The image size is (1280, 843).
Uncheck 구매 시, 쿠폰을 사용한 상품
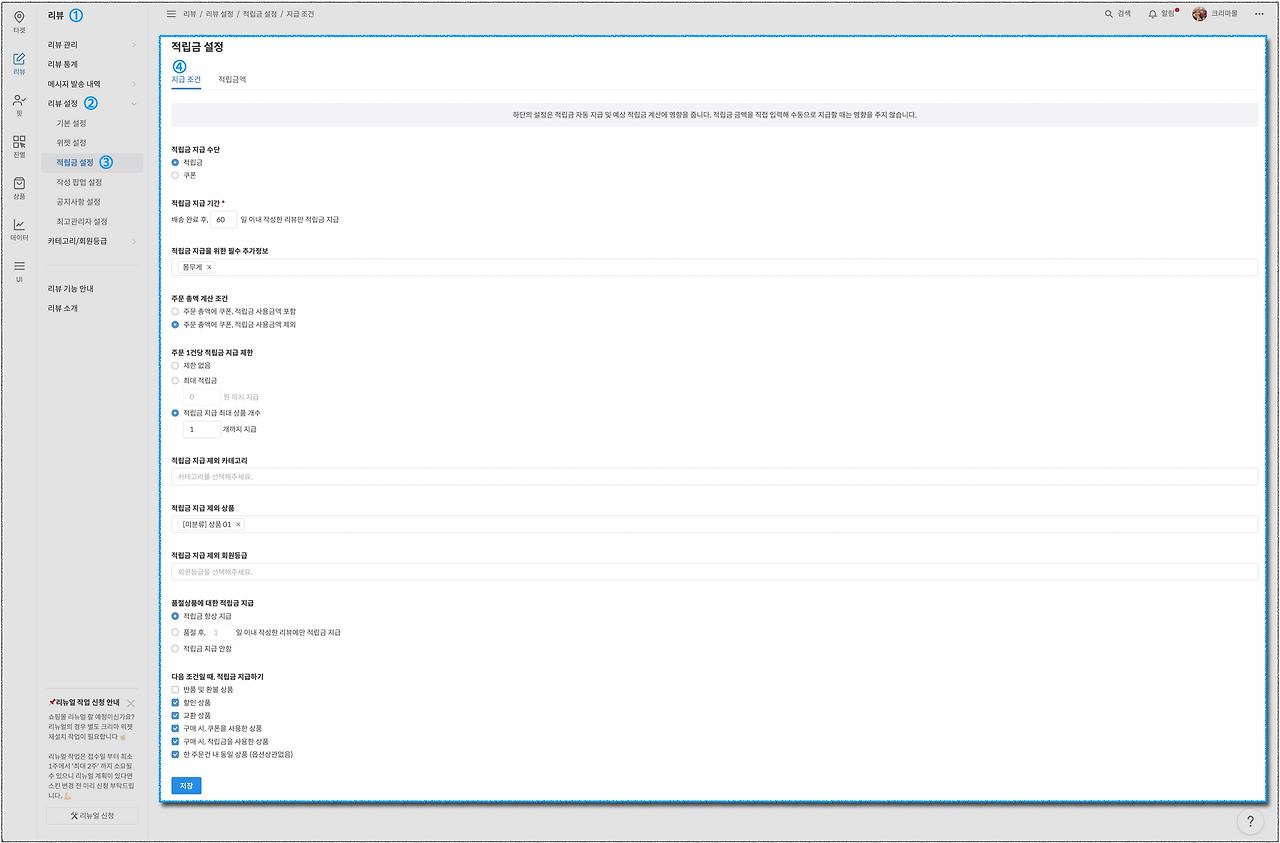point(175,729)
